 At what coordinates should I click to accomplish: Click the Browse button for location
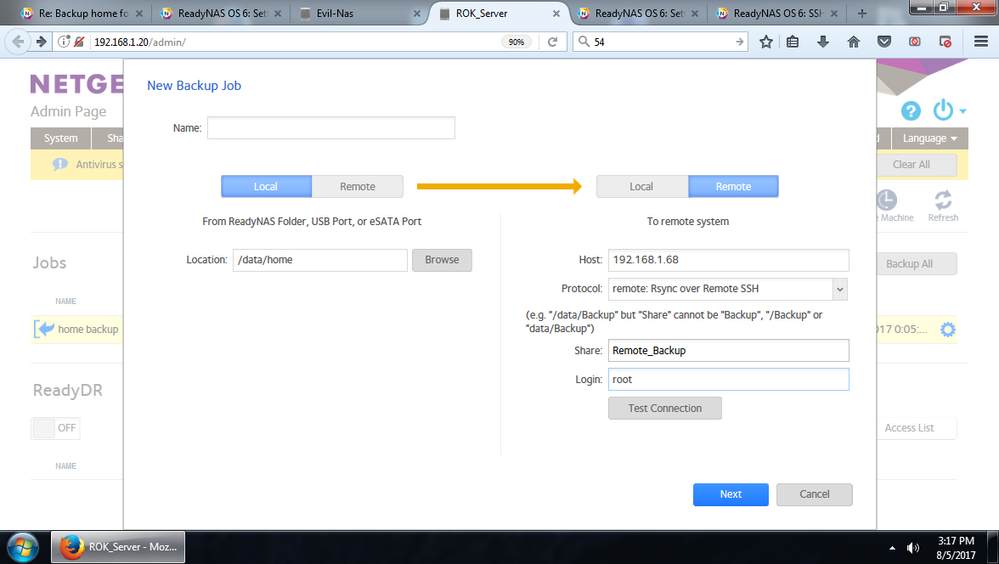click(442, 260)
